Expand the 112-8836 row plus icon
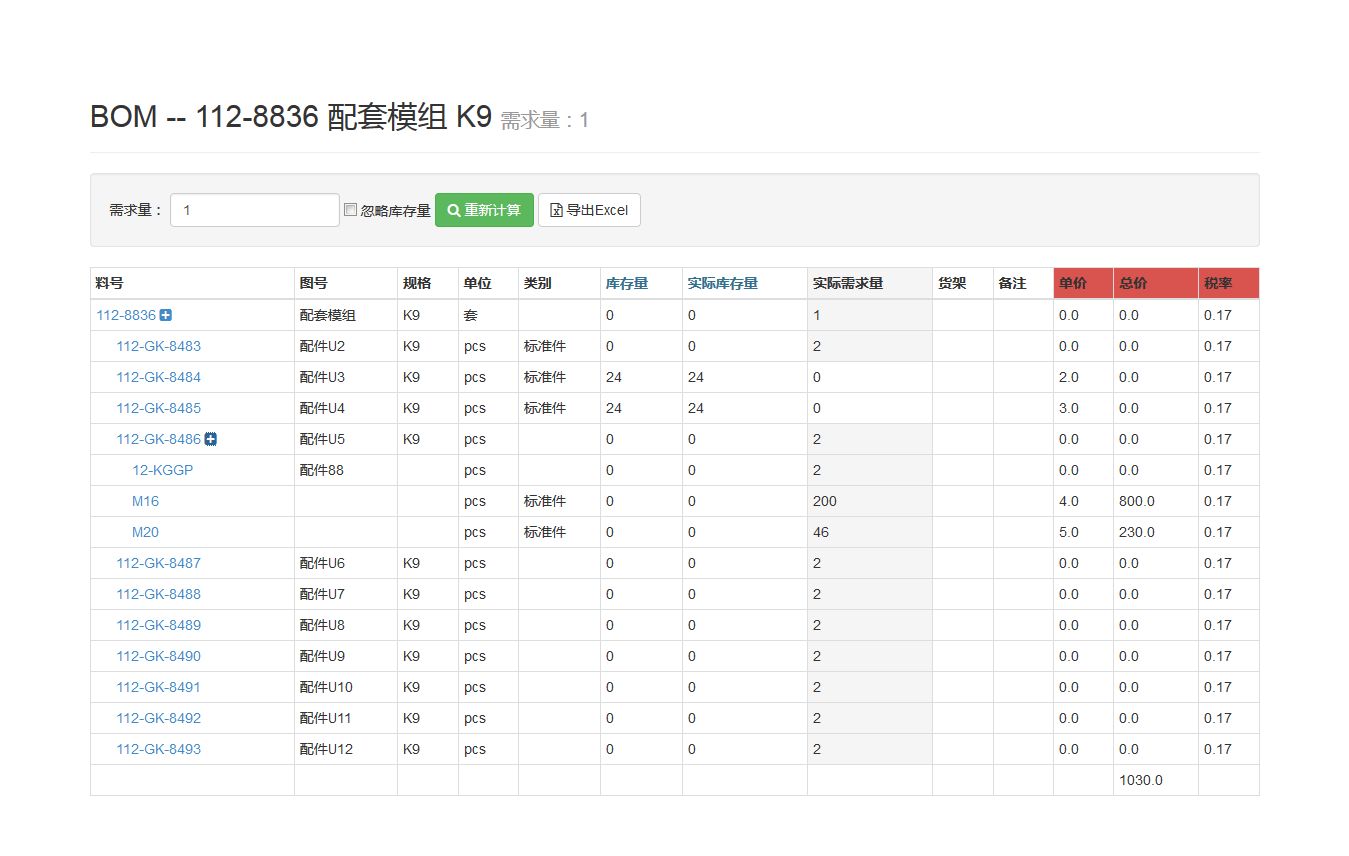This screenshot has height=856, width=1349. pyautogui.click(x=166, y=315)
